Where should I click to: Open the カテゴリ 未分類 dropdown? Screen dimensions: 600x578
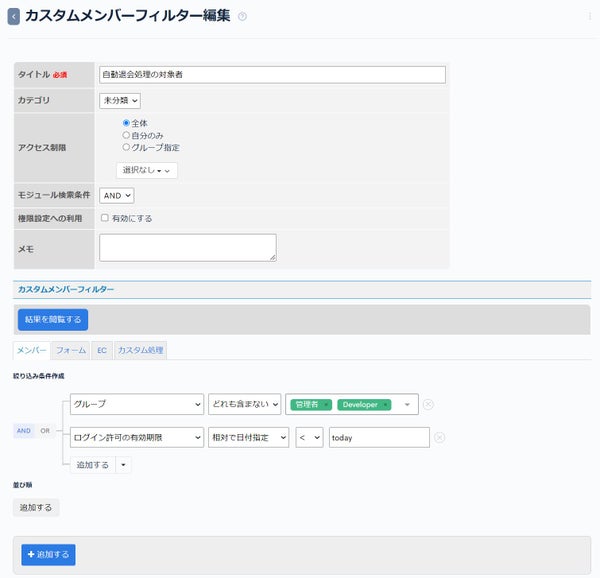coord(120,101)
